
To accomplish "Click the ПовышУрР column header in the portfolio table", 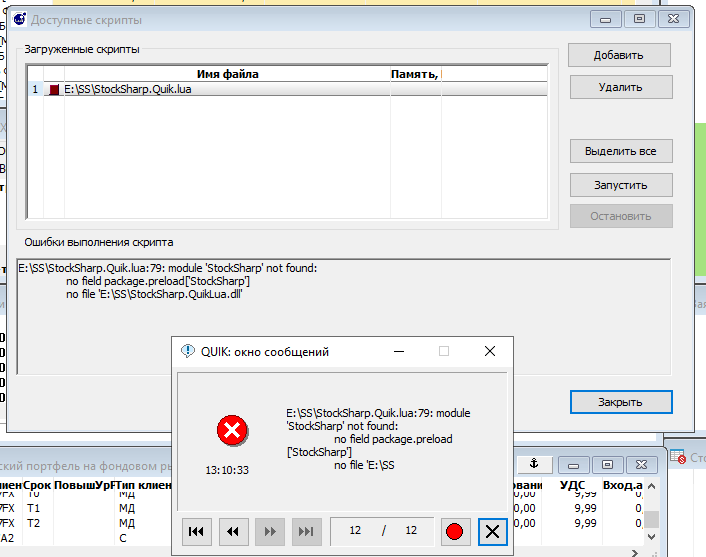I will point(85,485).
